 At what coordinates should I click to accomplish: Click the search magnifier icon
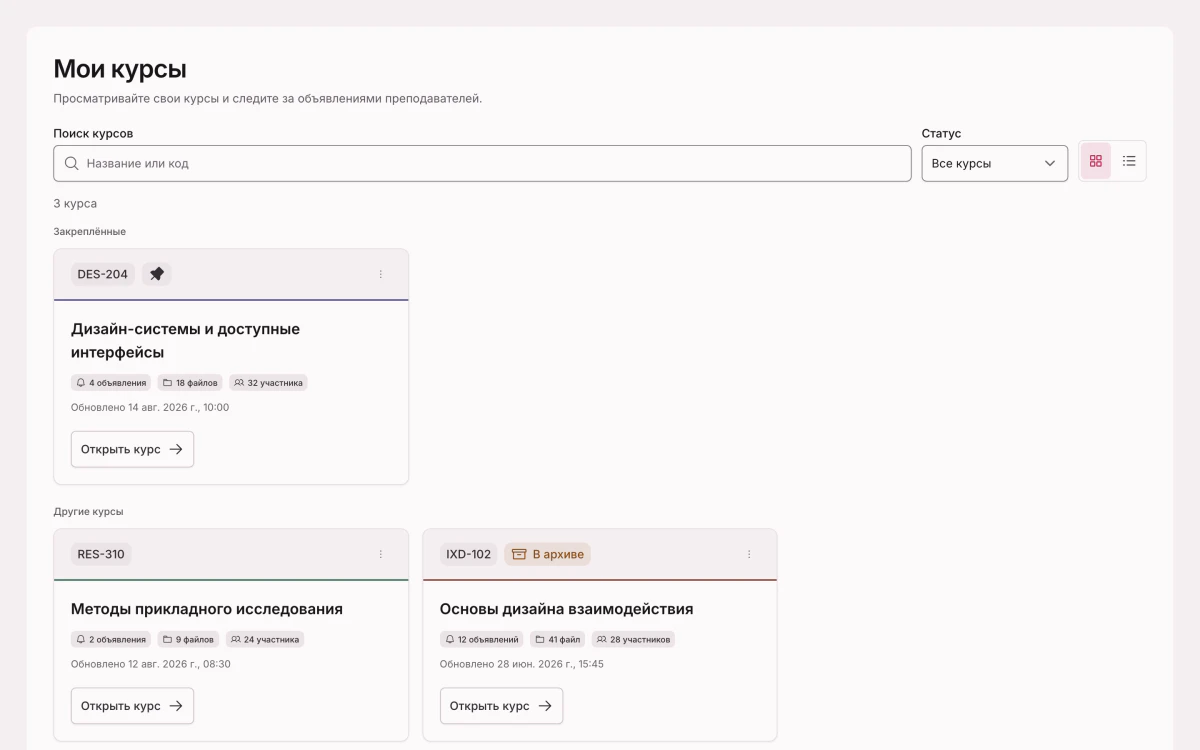[72, 163]
